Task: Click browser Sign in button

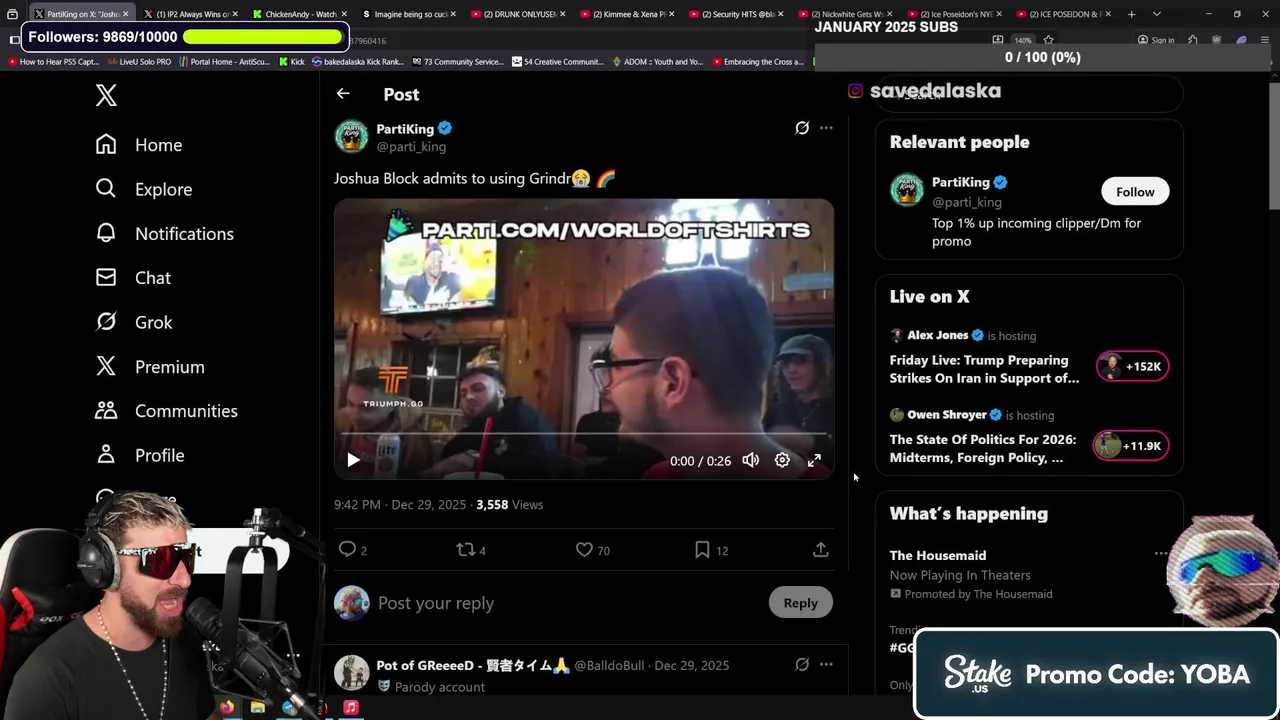Action: point(1156,40)
